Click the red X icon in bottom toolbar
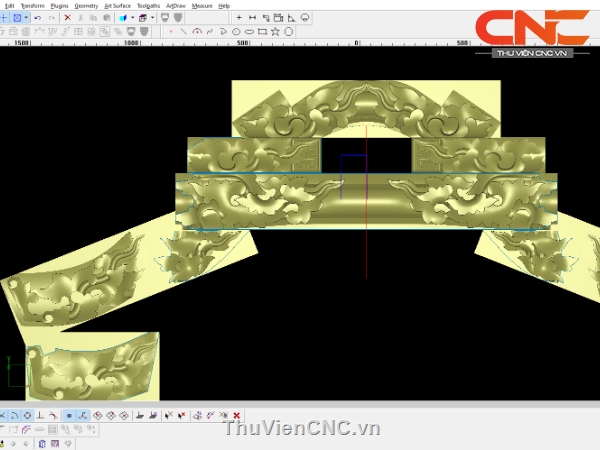Image resolution: width=600 pixels, height=450 pixels. (x=237, y=415)
